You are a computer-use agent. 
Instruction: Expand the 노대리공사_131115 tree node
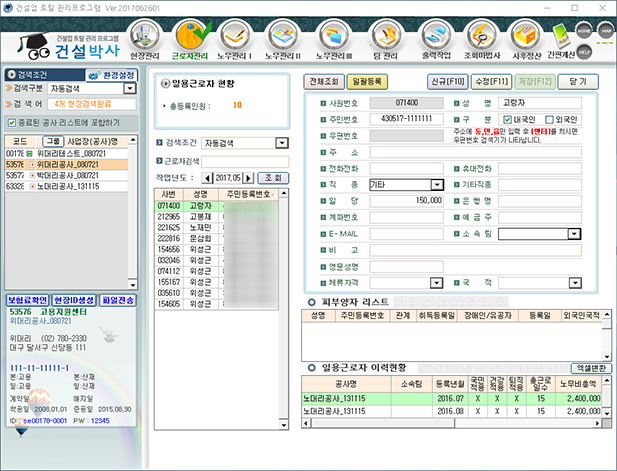pyautogui.click(x=32, y=187)
